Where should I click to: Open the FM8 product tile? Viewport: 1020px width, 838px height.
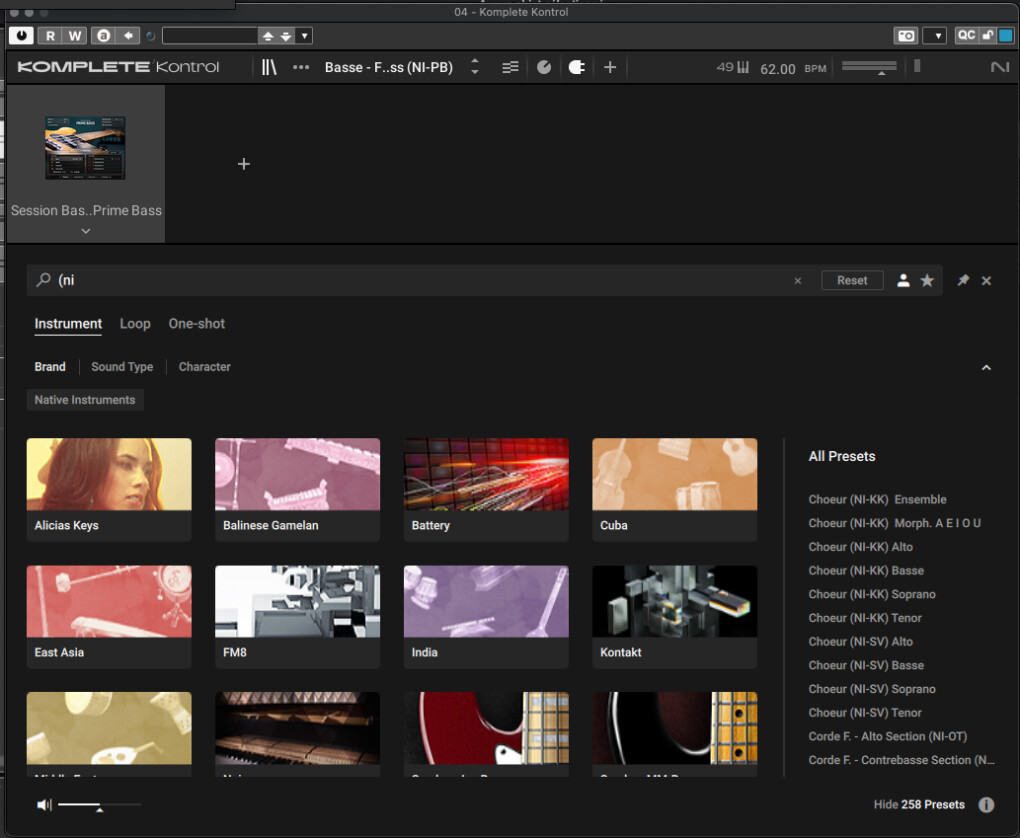[x=297, y=616]
